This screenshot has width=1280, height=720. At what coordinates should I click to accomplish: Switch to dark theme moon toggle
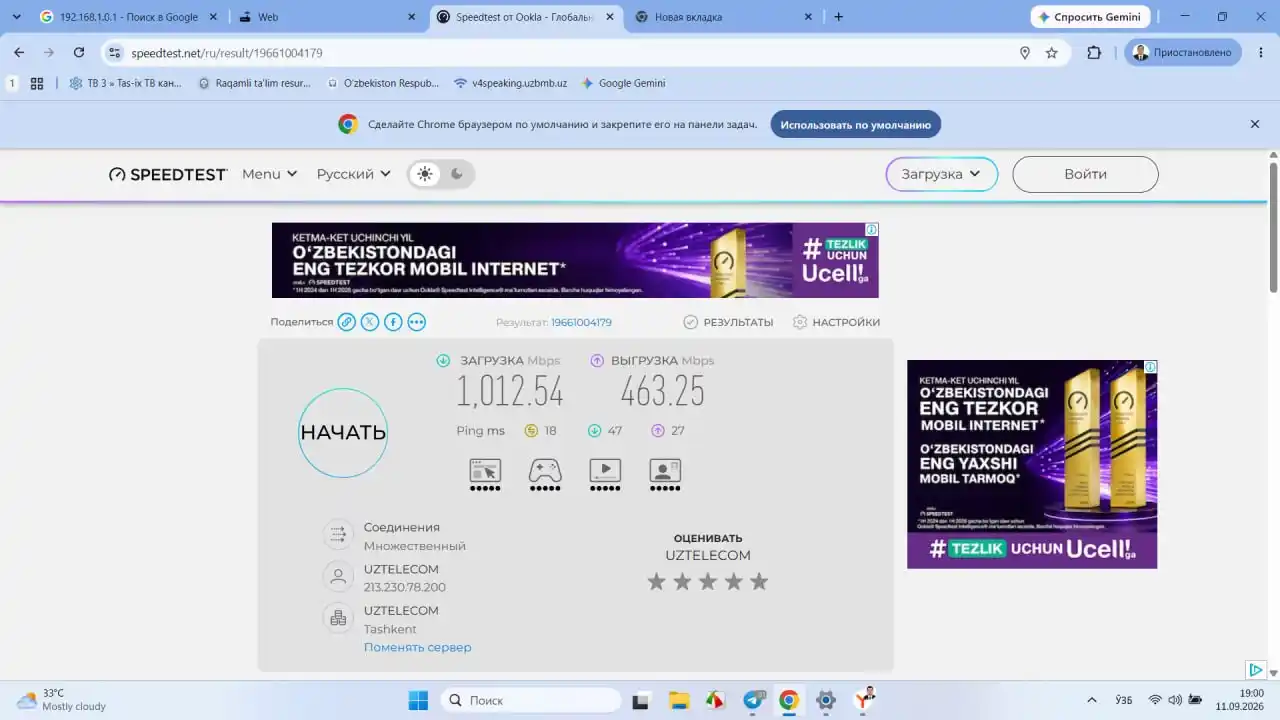pyautogui.click(x=457, y=174)
